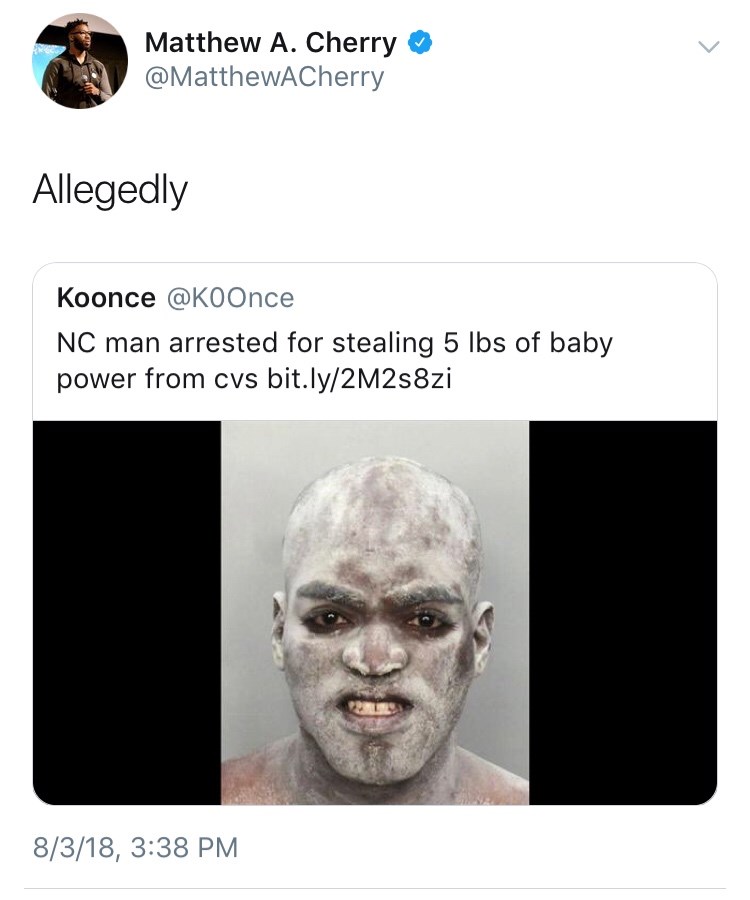Image resolution: width=750 pixels, height=900 pixels.
Task: Open Koonce's name in the quoted tweet
Action: click(x=106, y=298)
